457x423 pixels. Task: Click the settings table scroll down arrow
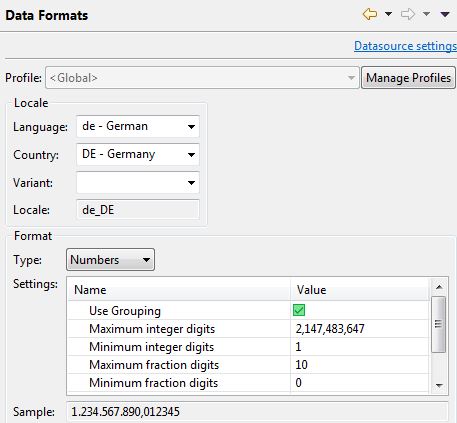(439, 385)
